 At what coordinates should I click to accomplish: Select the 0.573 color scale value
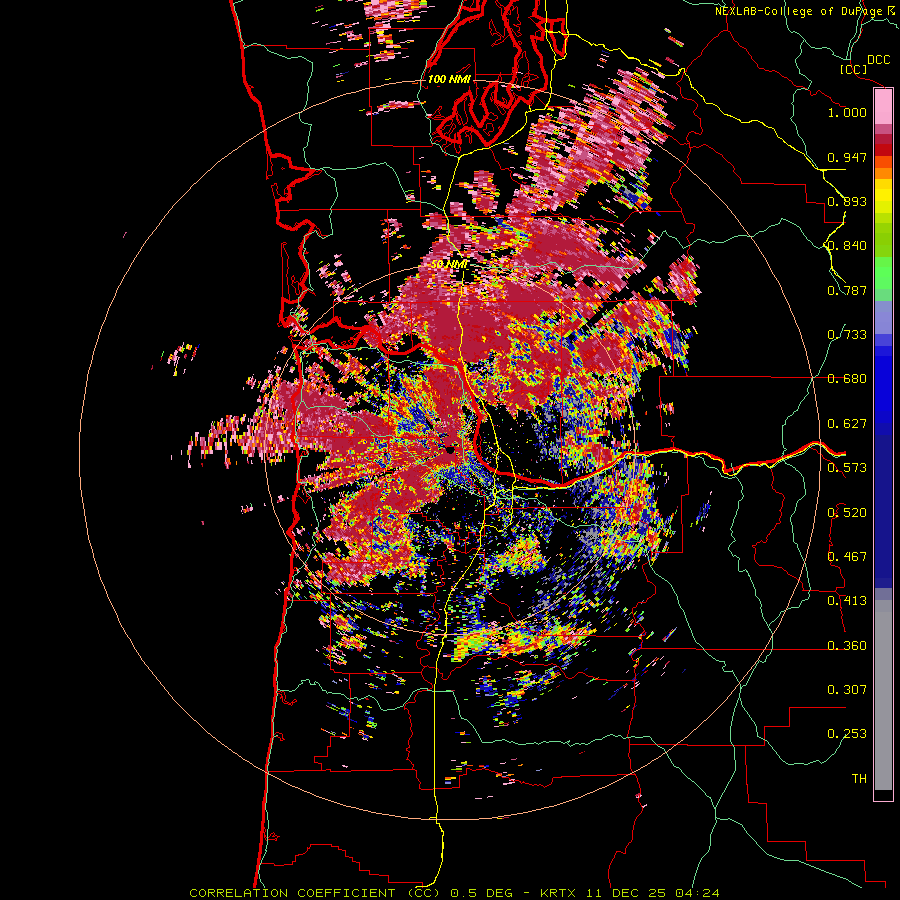847,468
